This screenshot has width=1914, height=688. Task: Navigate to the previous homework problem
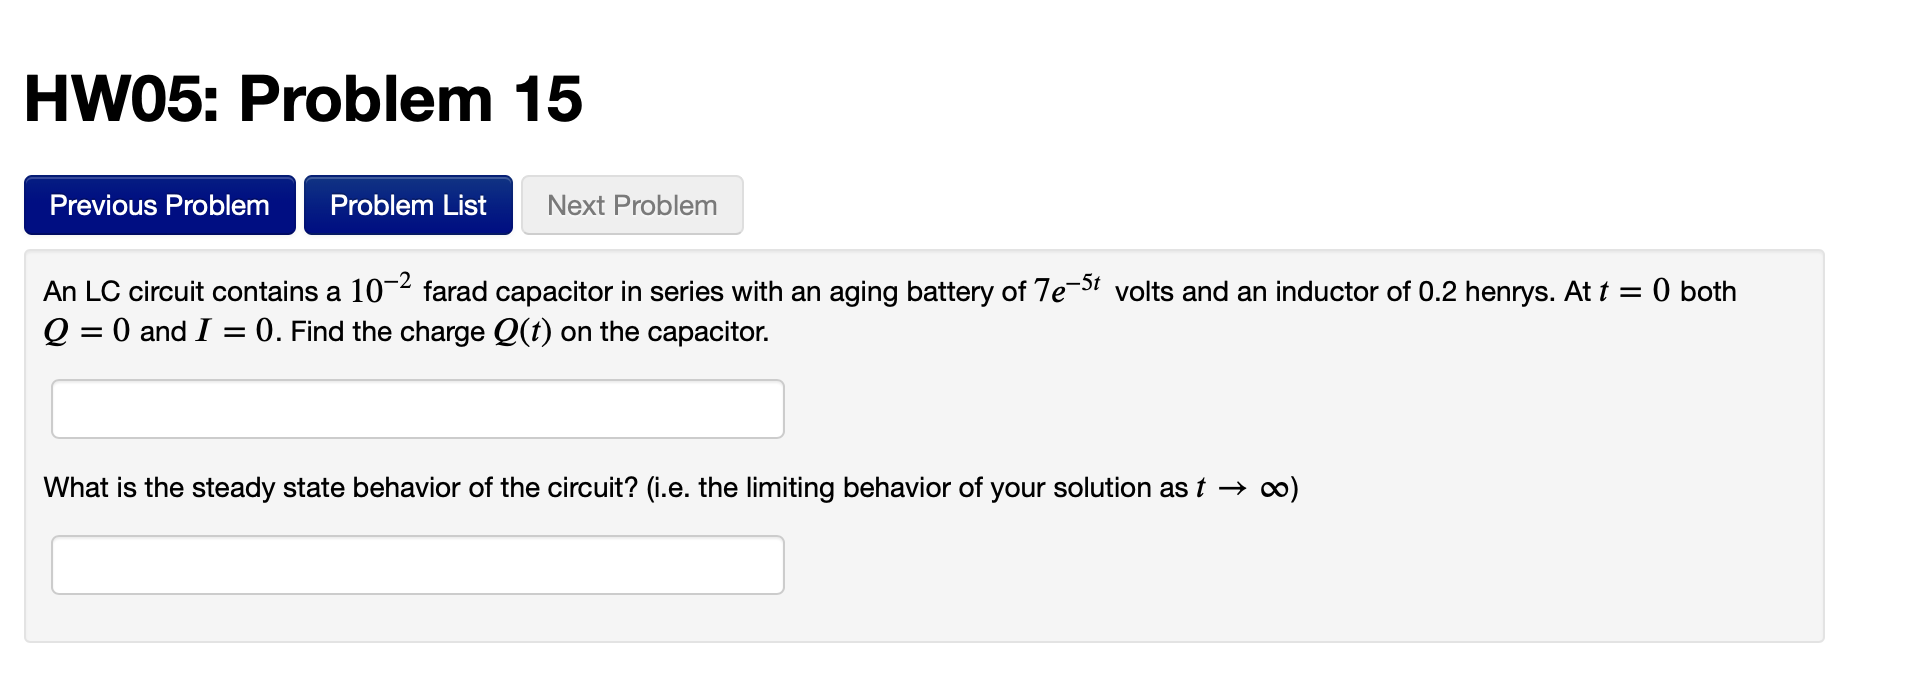[x=158, y=204]
